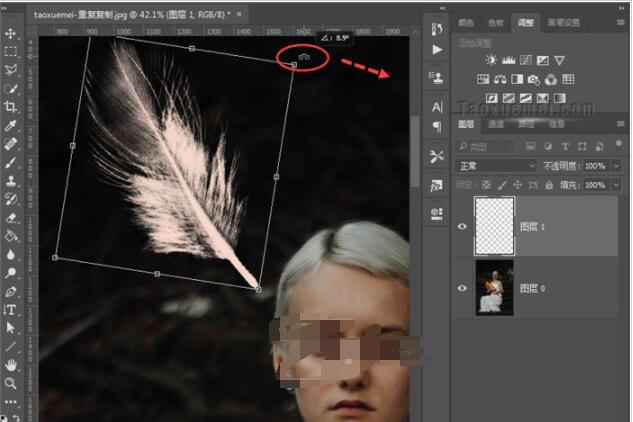This screenshot has height=422, width=633.
Task: Add a Color Lookup grid adjustment
Action: pos(568,79)
